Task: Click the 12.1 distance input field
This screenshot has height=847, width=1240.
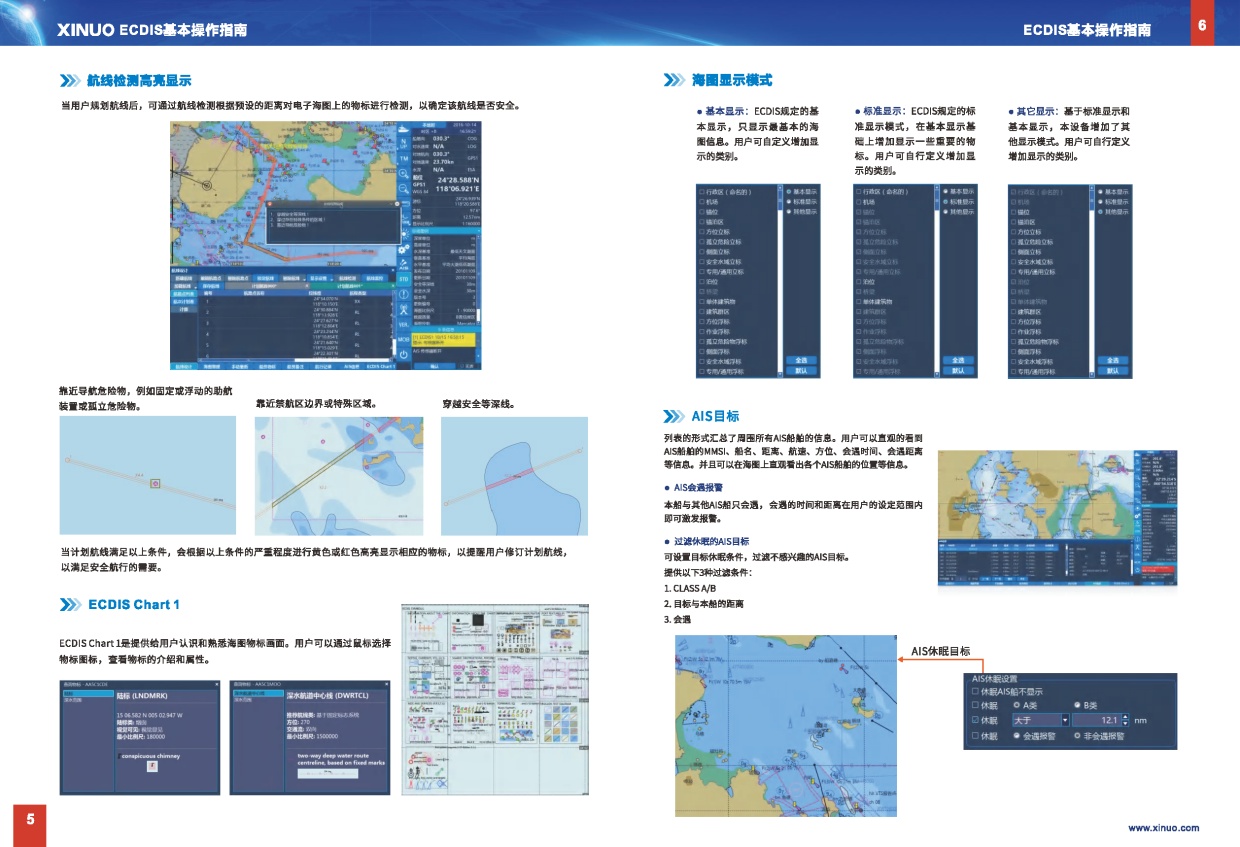Action: click(x=1096, y=720)
